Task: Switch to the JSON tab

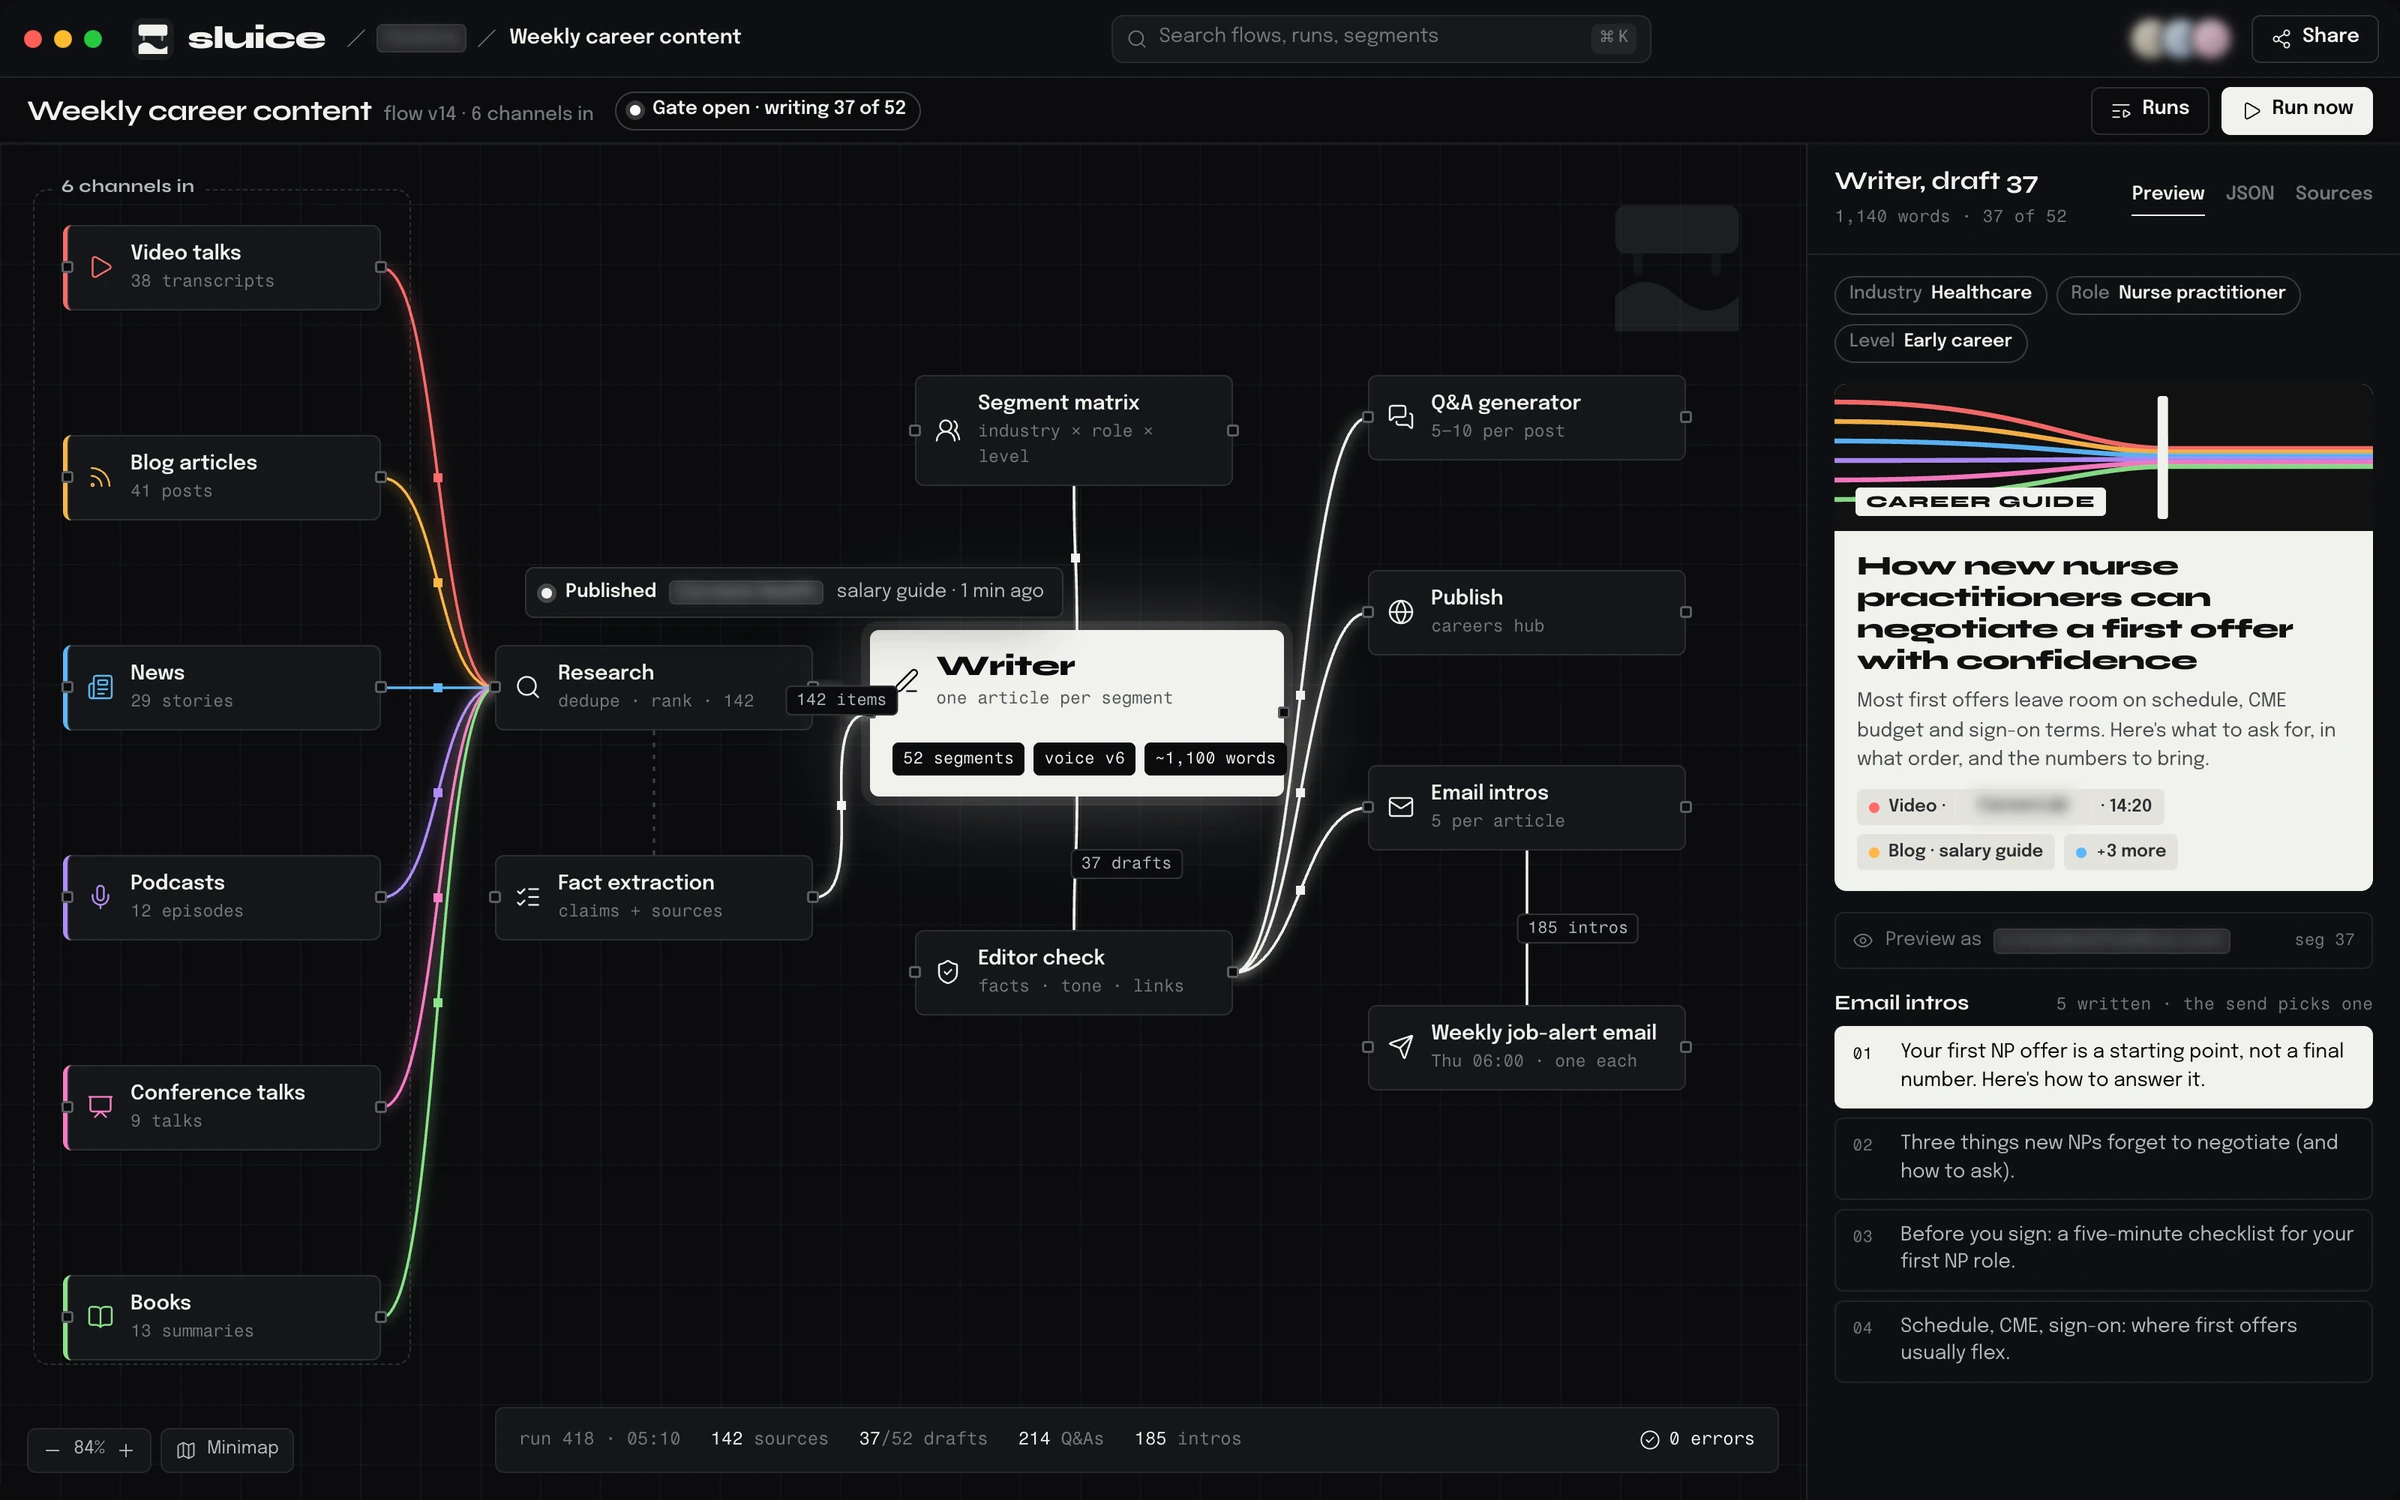Action: tap(2250, 194)
